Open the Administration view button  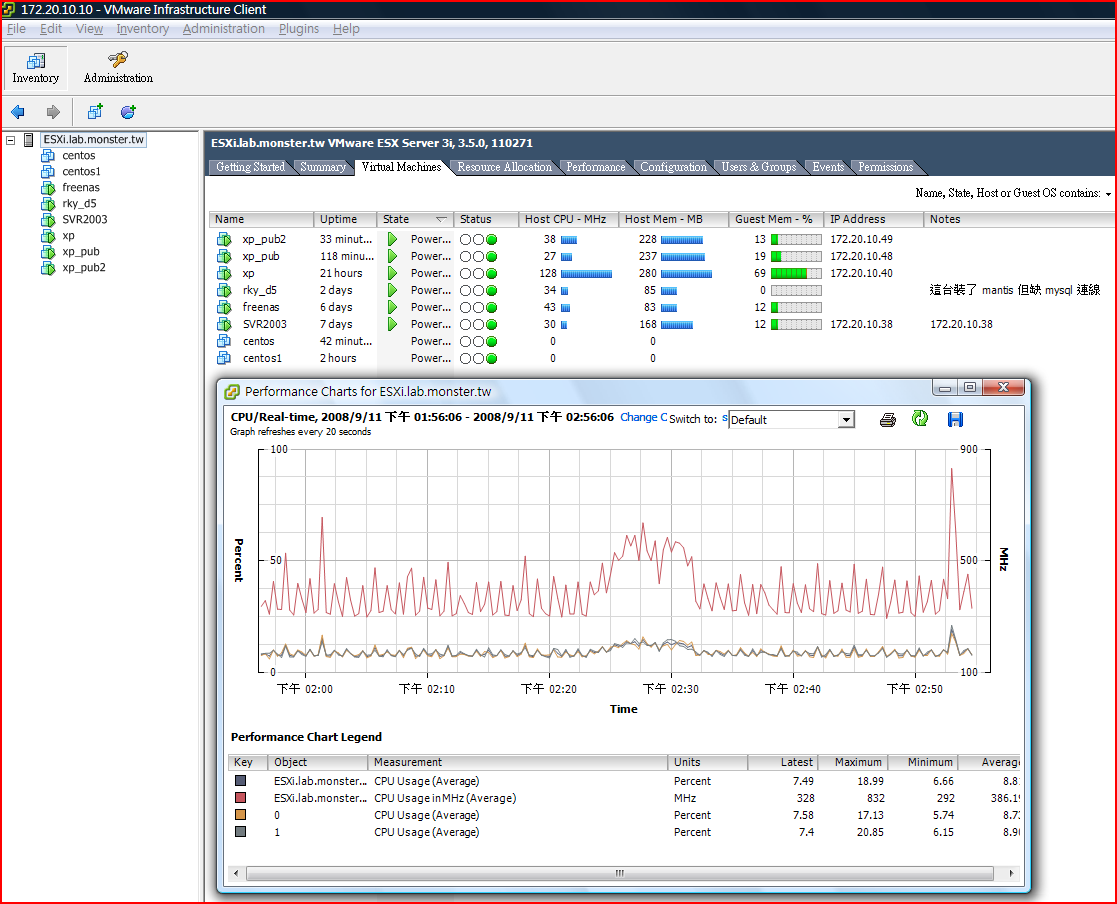click(x=118, y=68)
